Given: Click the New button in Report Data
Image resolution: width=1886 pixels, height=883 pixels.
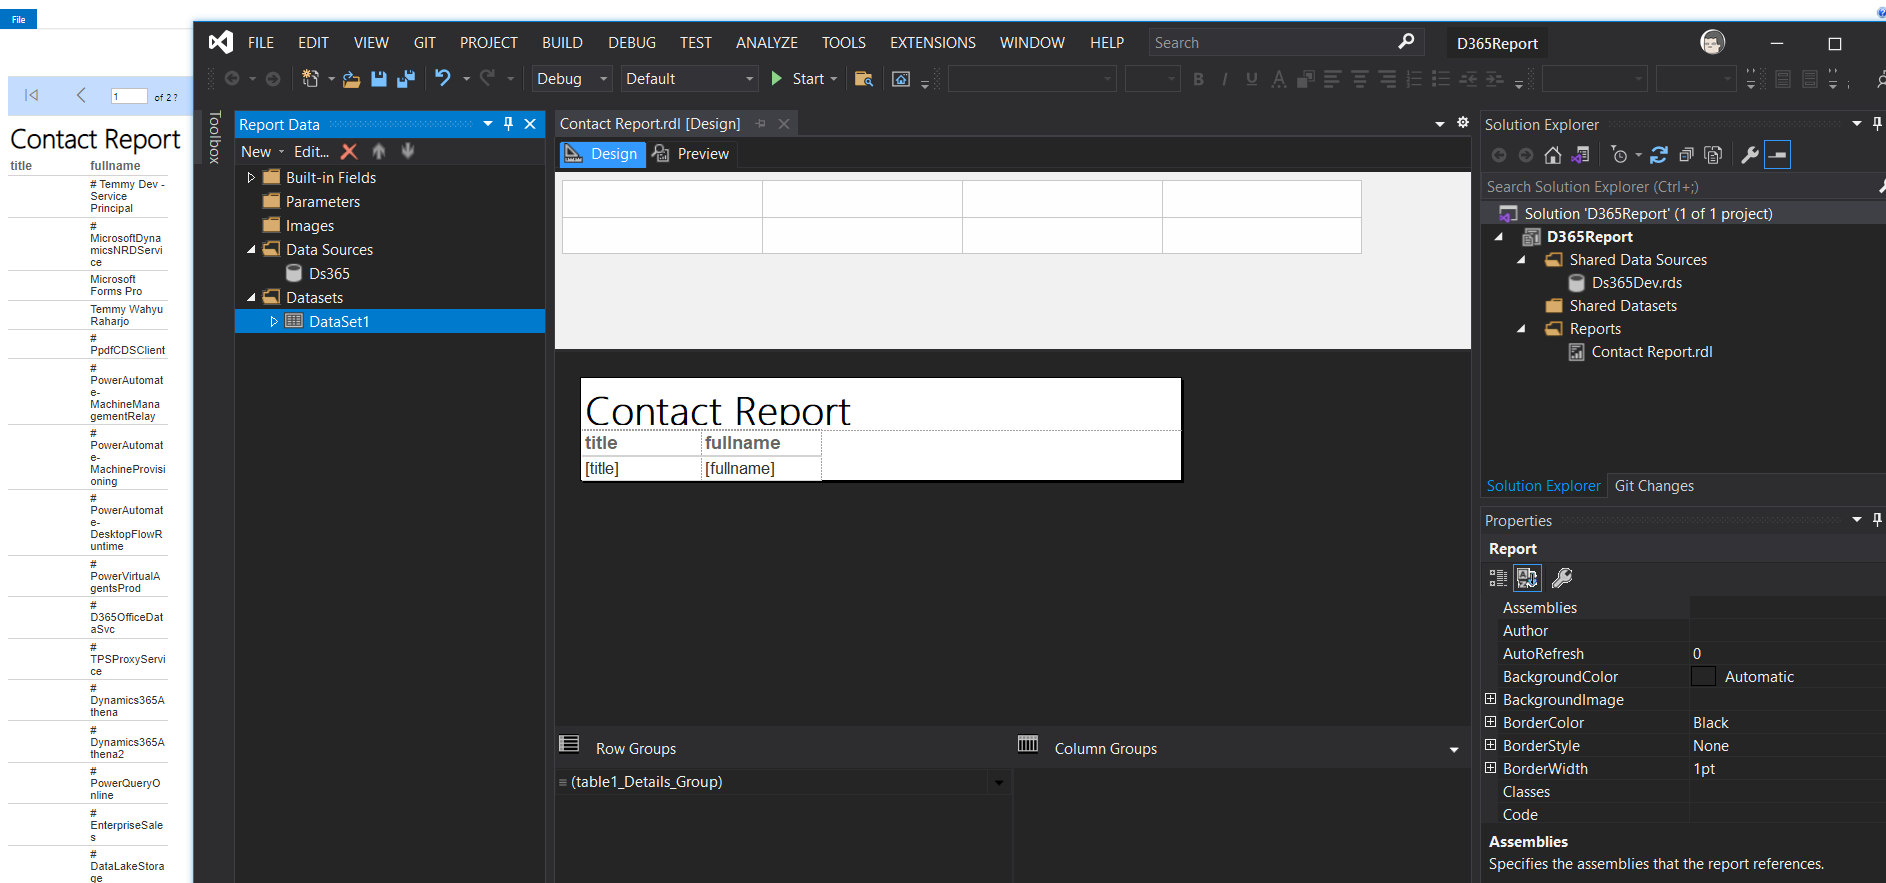Looking at the screenshot, I should [x=263, y=152].
